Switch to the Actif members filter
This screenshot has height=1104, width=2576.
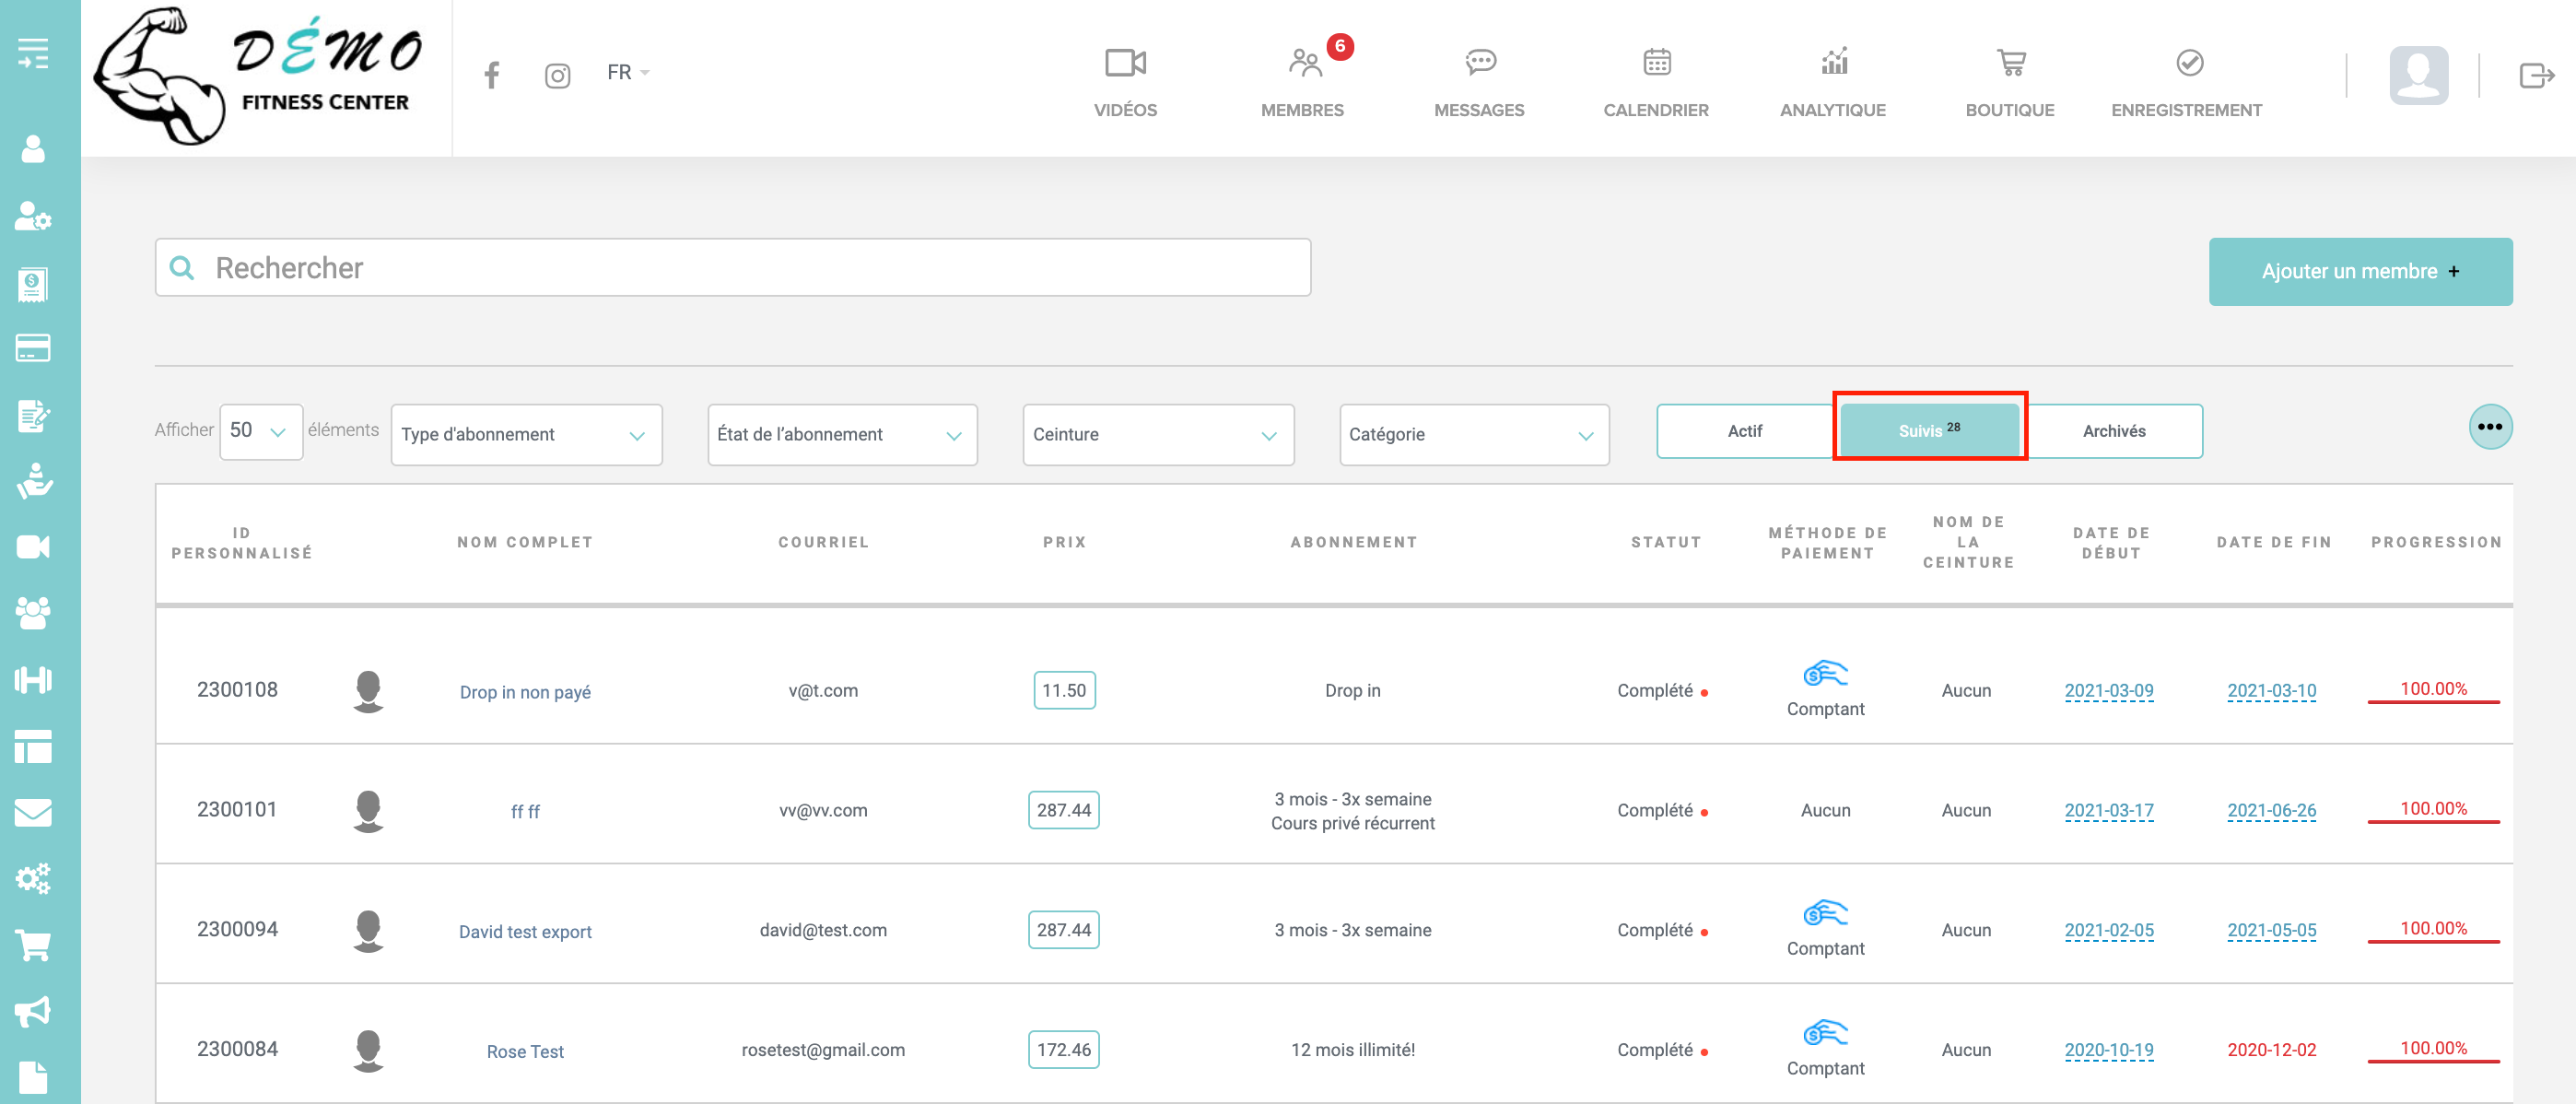(1744, 431)
